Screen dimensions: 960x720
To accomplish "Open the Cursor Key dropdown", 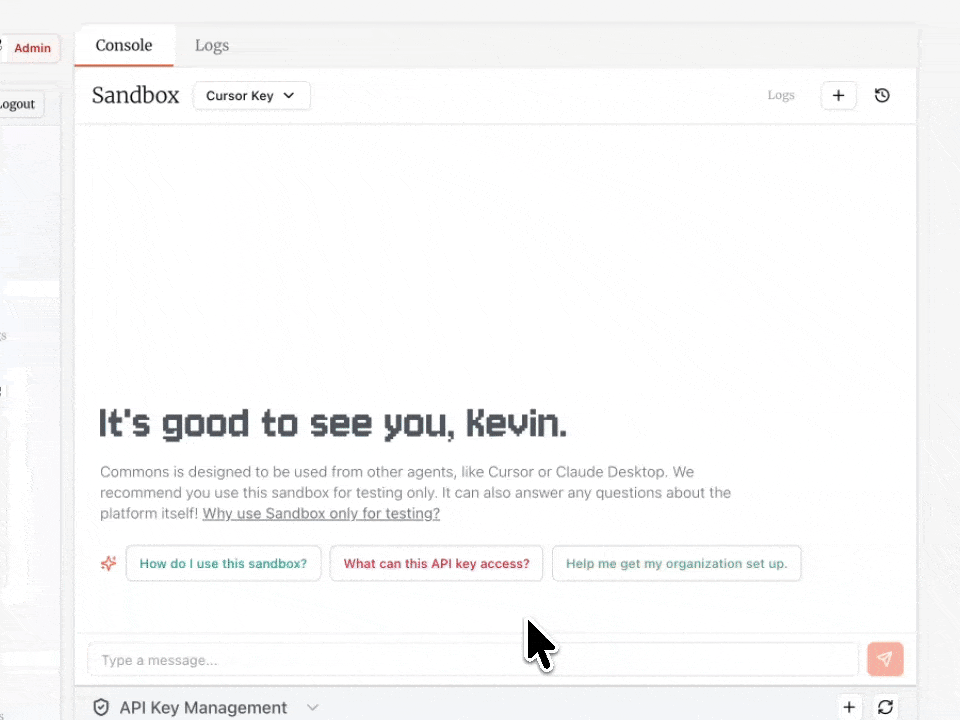I will (x=251, y=96).
